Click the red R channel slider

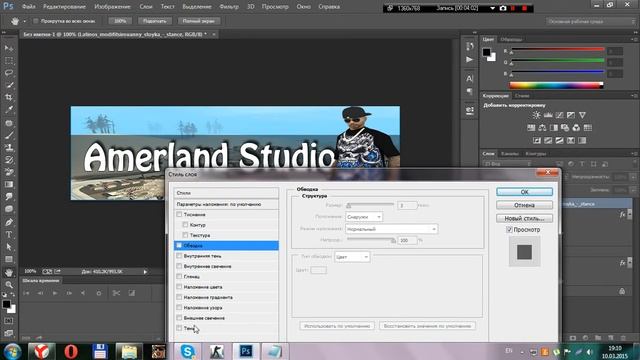click(x=557, y=50)
